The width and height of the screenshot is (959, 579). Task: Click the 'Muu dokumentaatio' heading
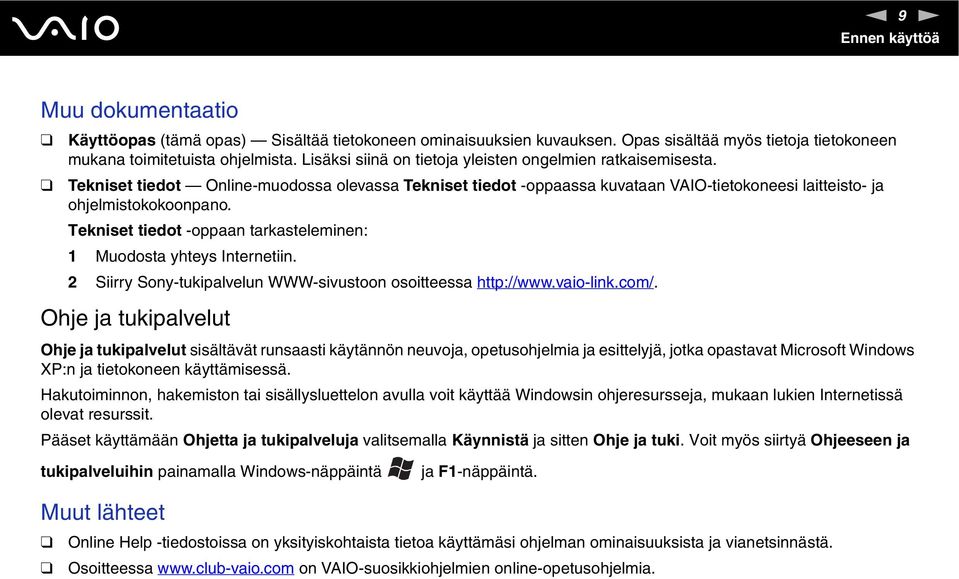139,110
